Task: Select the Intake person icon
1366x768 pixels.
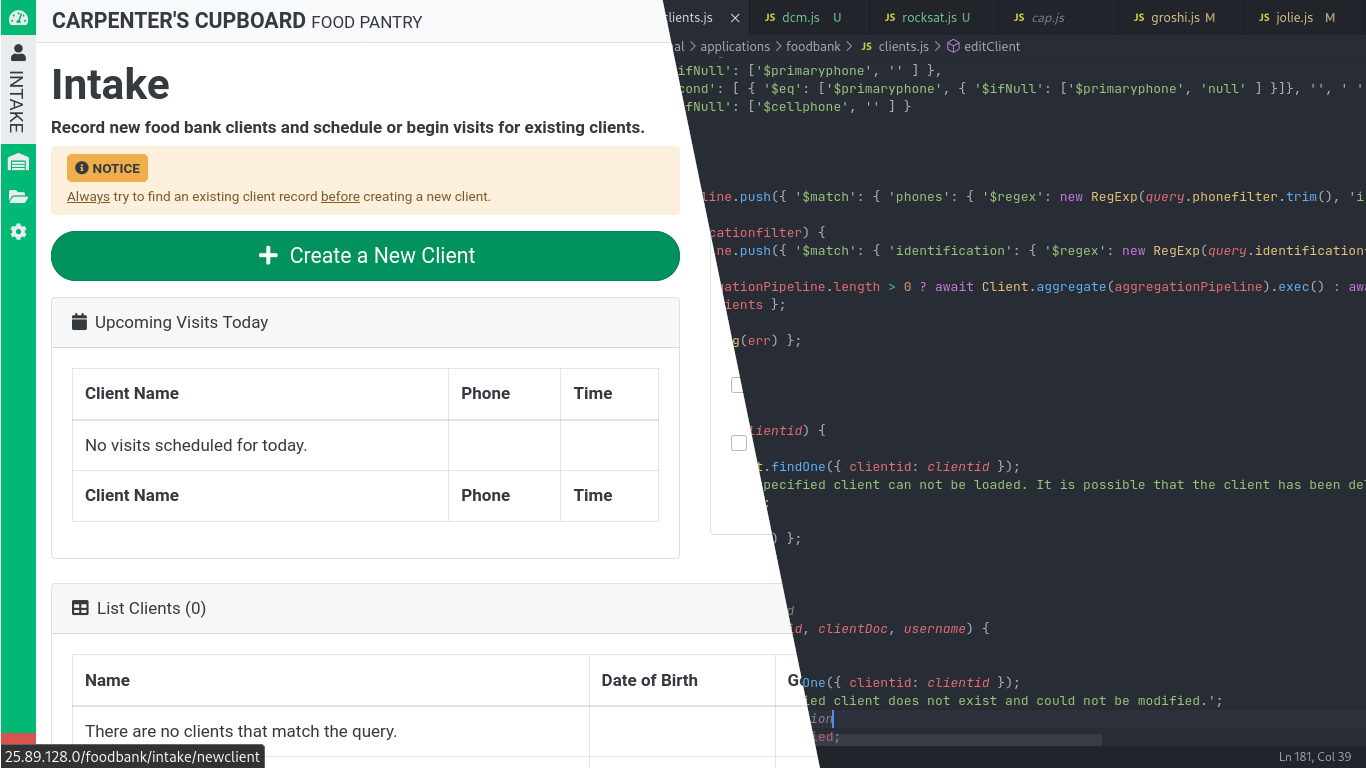Action: point(18,54)
